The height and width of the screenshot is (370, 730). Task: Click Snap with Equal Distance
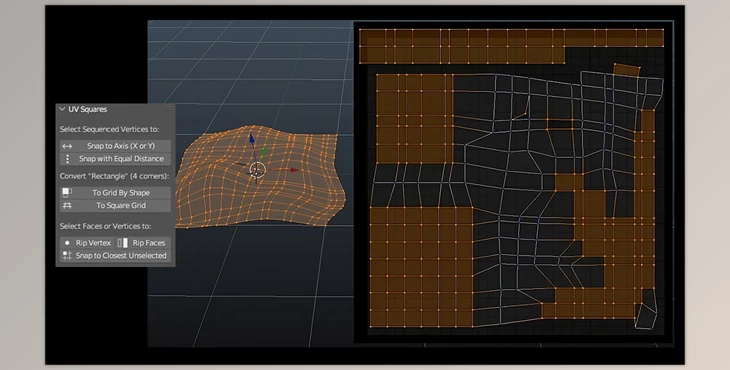(115, 159)
